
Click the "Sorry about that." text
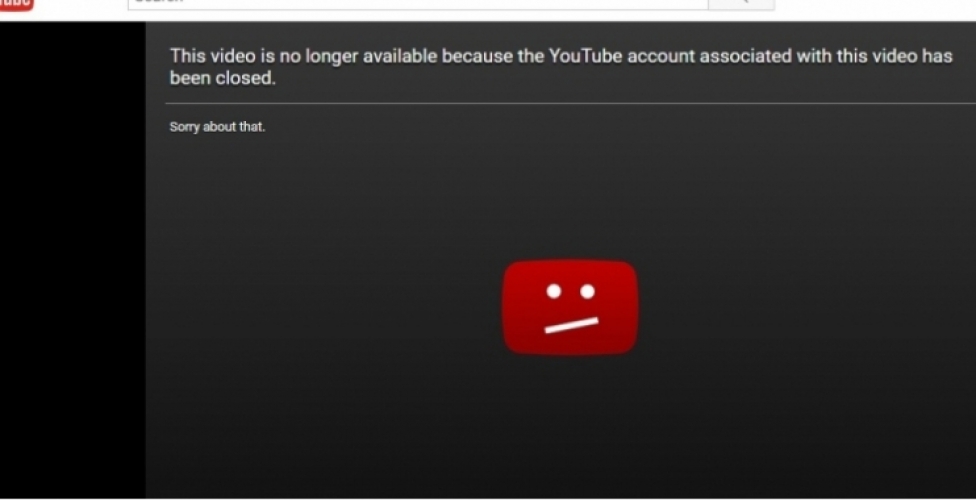click(x=217, y=127)
